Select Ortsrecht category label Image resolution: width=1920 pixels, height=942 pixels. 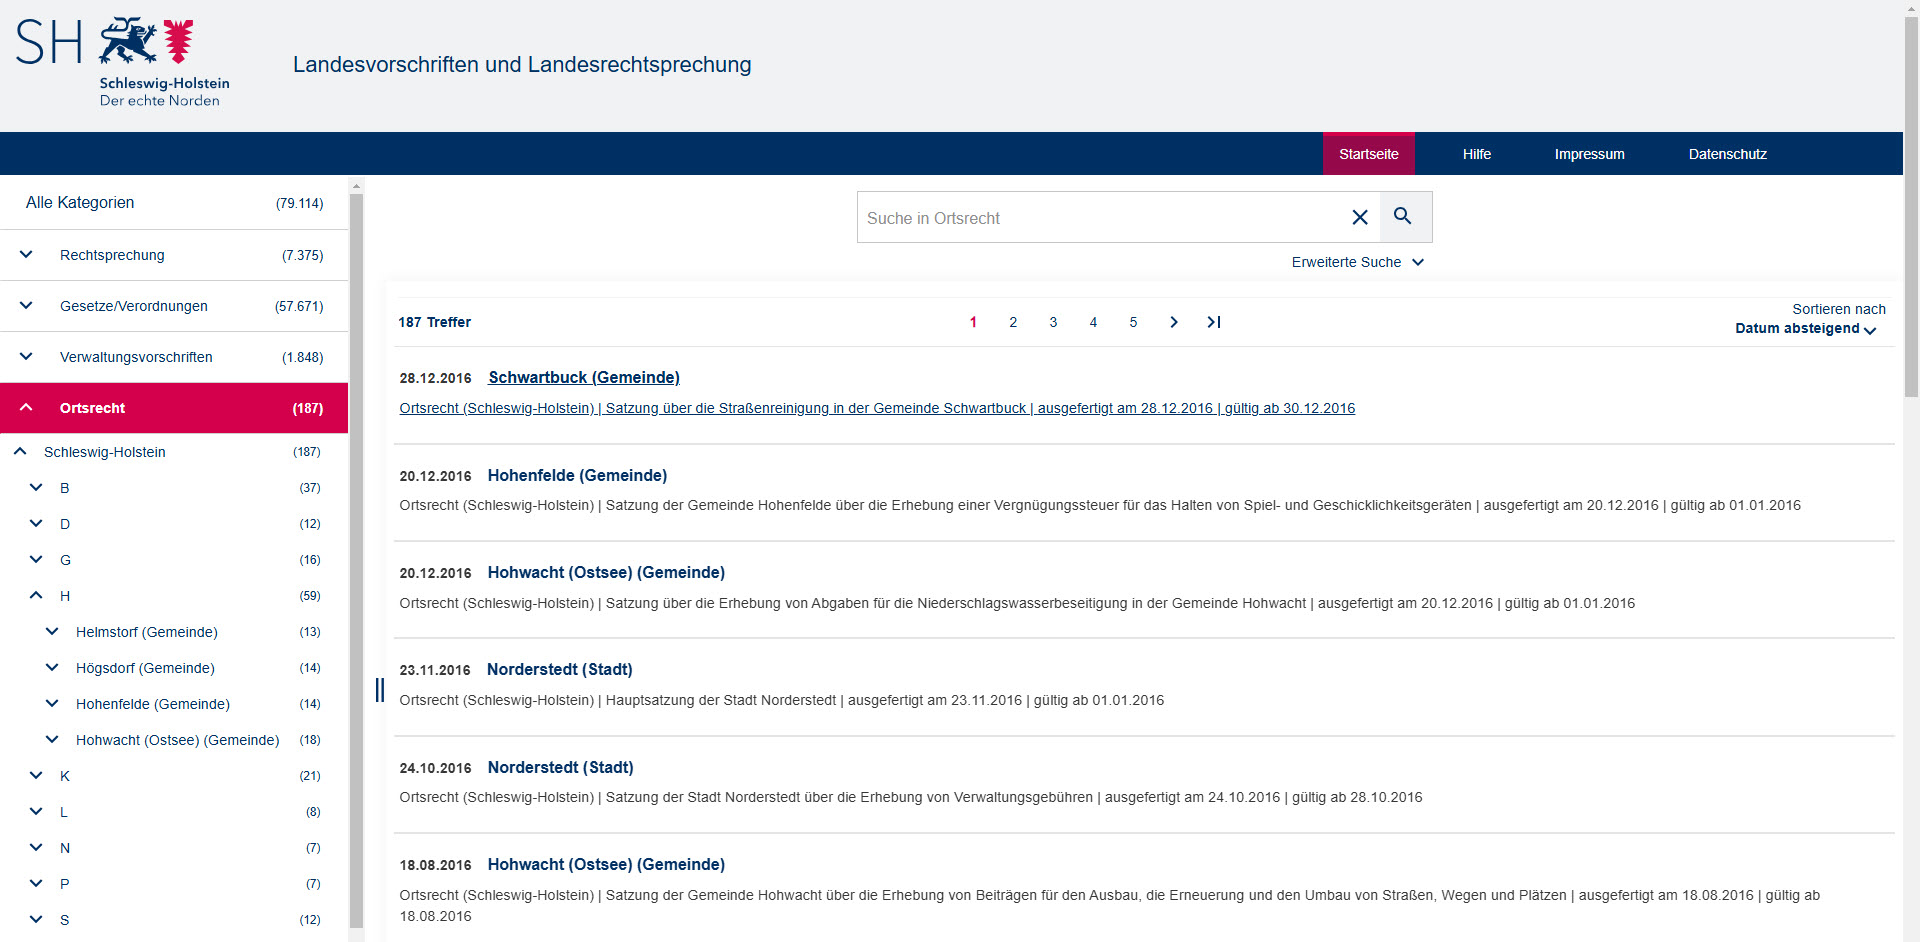(92, 408)
